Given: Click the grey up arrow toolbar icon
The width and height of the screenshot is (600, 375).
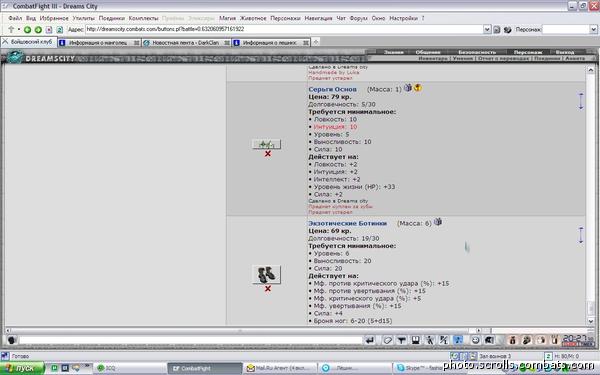Looking at the screenshot, I should coord(11,29).
